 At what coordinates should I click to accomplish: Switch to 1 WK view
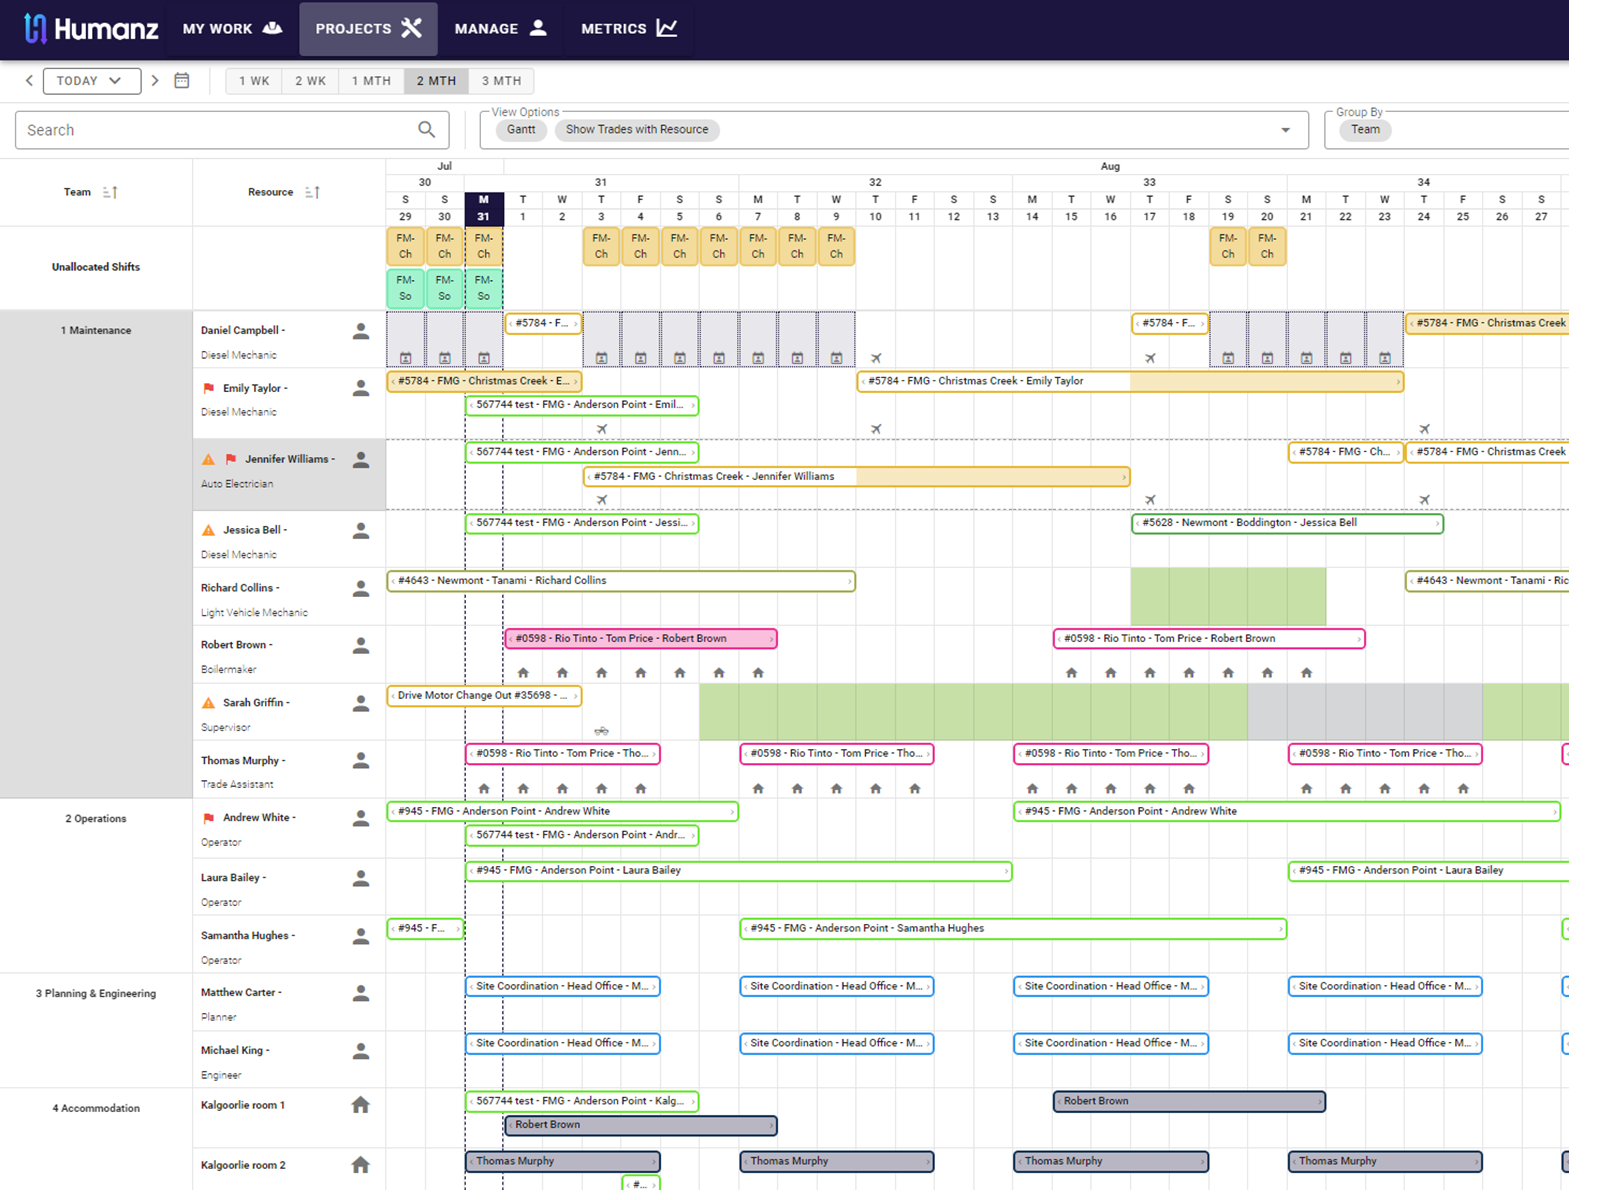[x=254, y=81]
